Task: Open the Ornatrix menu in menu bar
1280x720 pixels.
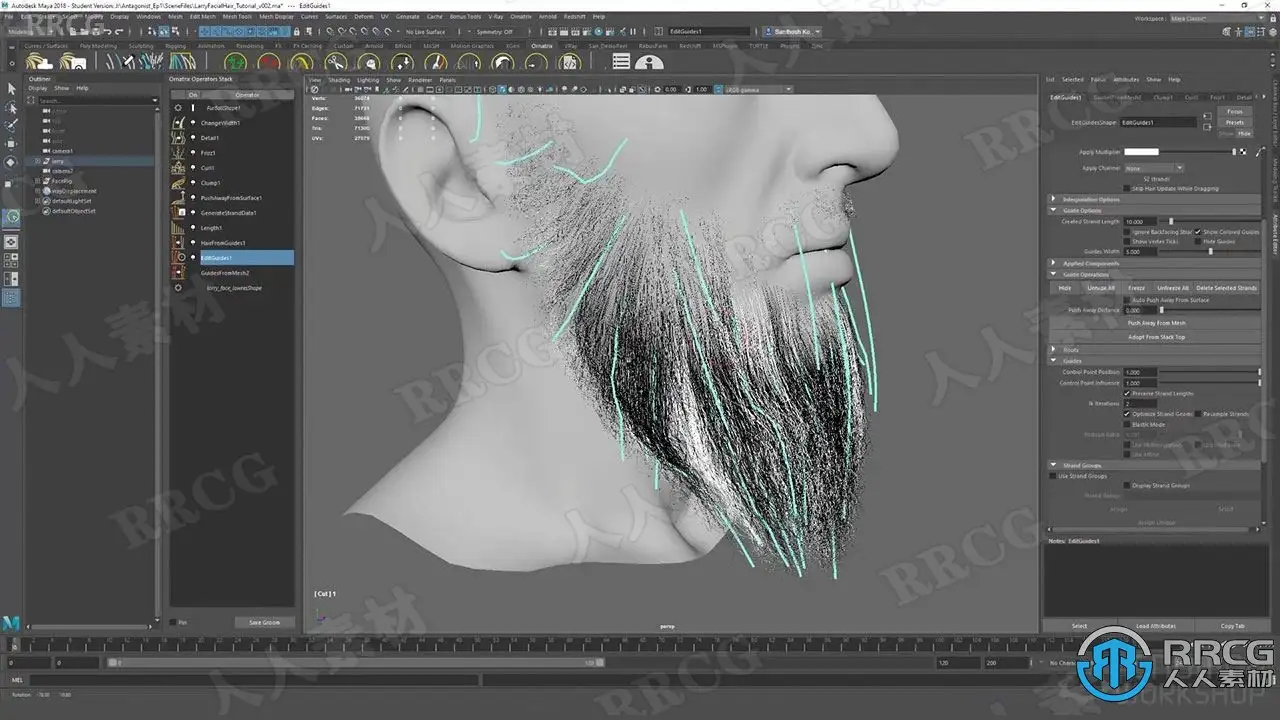Action: (x=520, y=17)
